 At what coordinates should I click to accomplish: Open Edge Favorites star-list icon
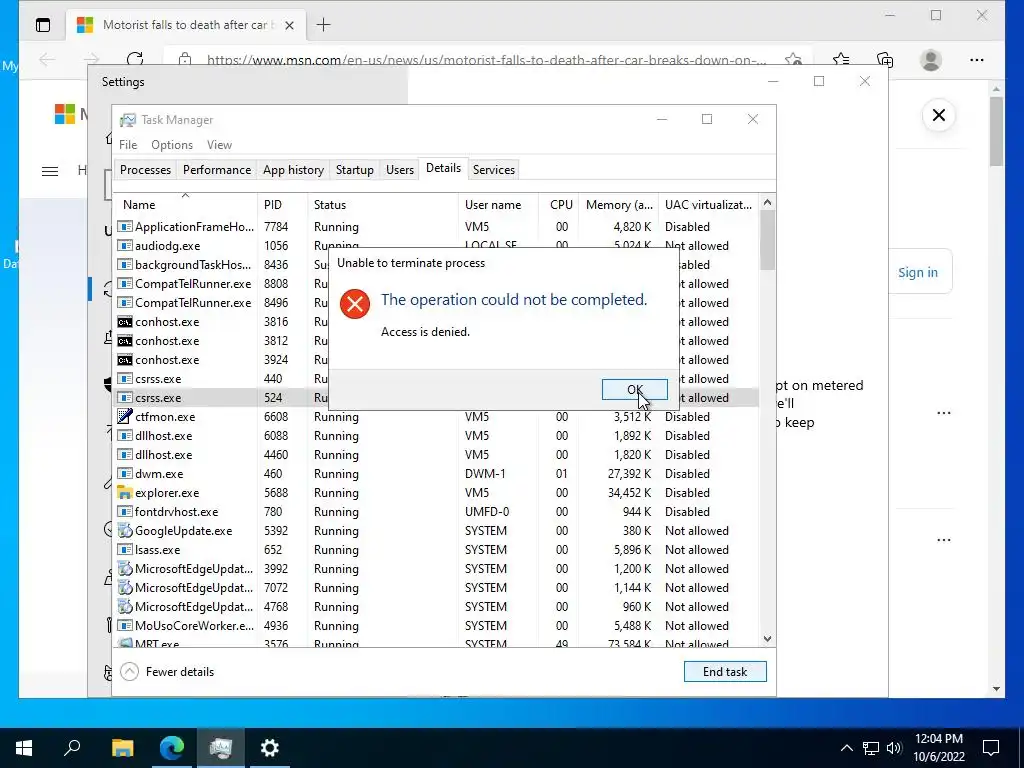coord(840,59)
